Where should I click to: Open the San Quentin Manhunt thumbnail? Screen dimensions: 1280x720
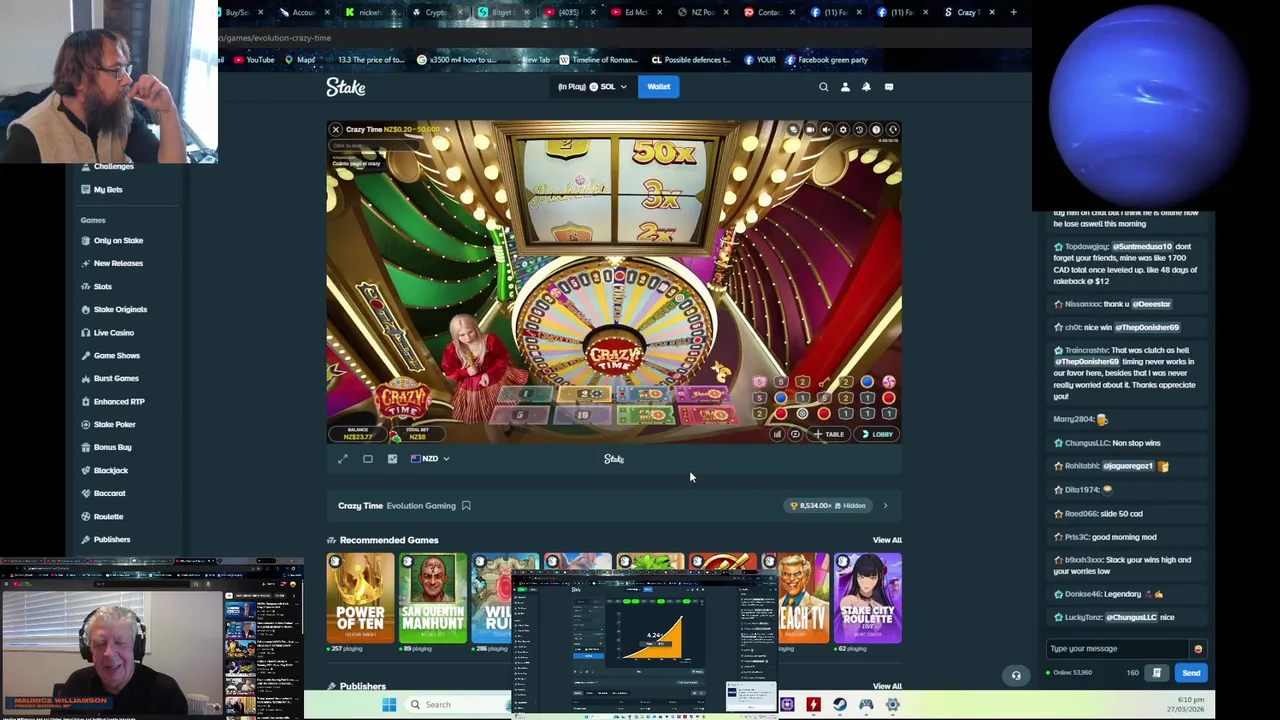tap(433, 598)
